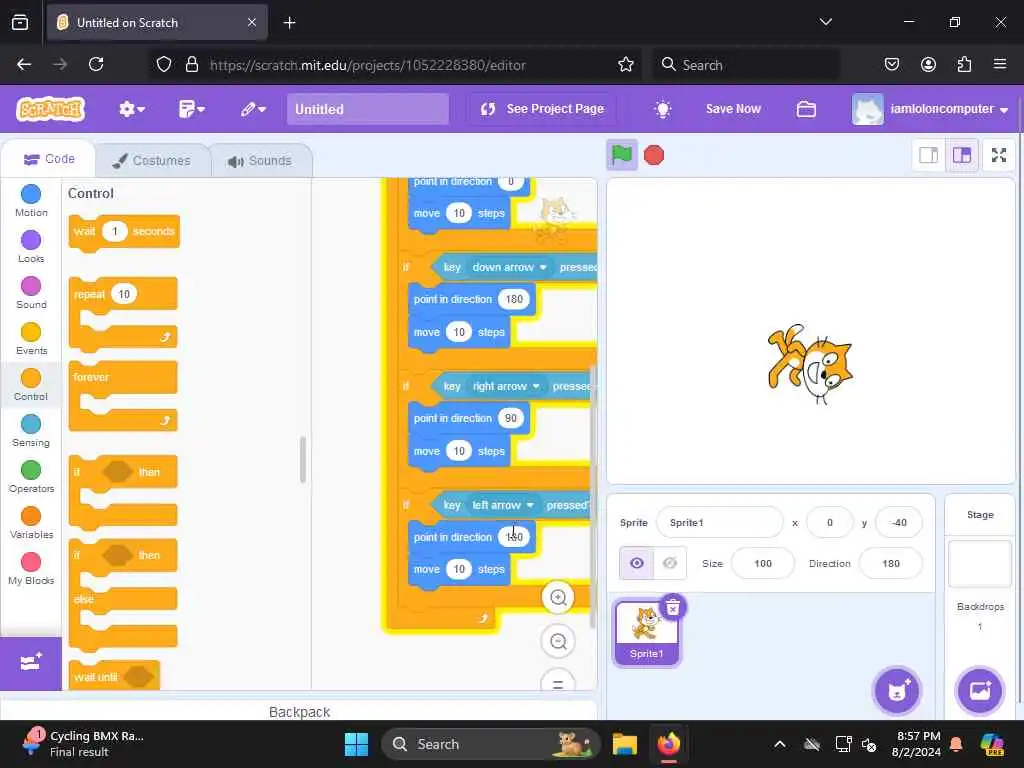Delete Sprite1 with the trash icon
1024x768 pixels.
pyautogui.click(x=673, y=607)
